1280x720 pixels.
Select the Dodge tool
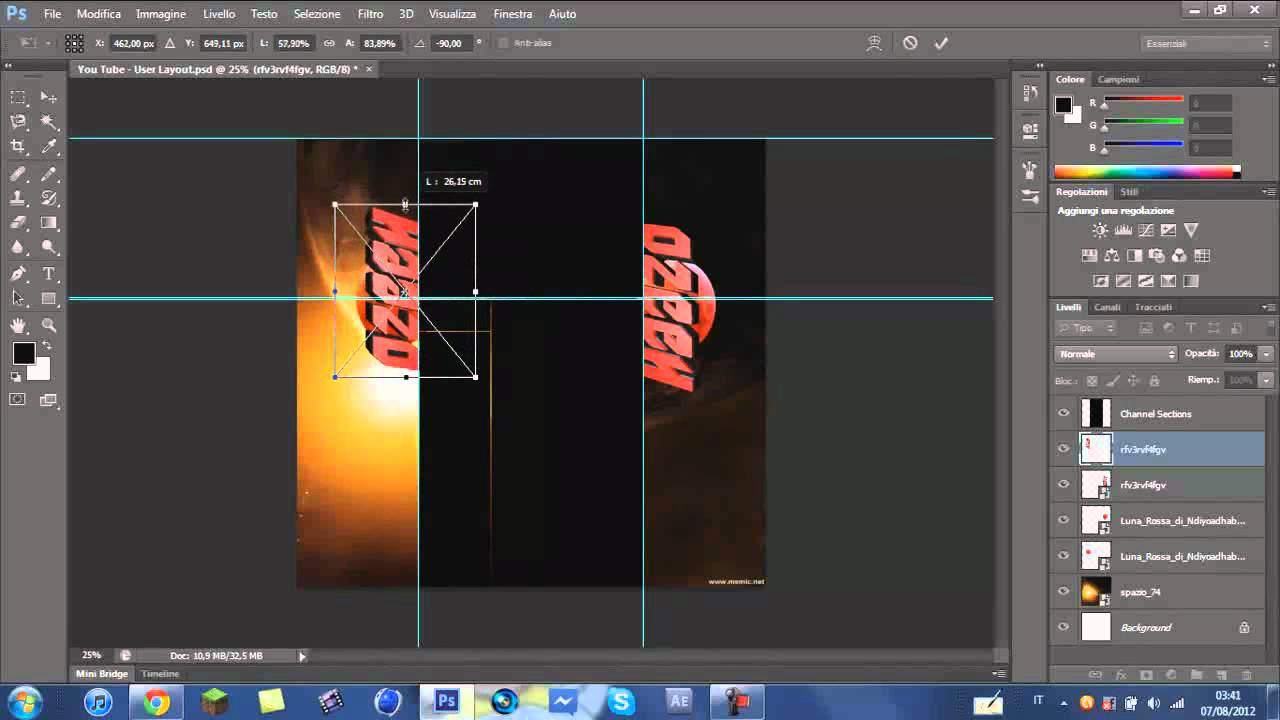click(48, 248)
